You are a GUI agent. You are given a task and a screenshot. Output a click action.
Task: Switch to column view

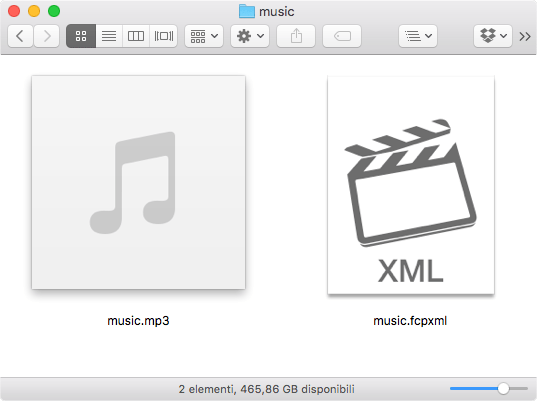coord(136,36)
